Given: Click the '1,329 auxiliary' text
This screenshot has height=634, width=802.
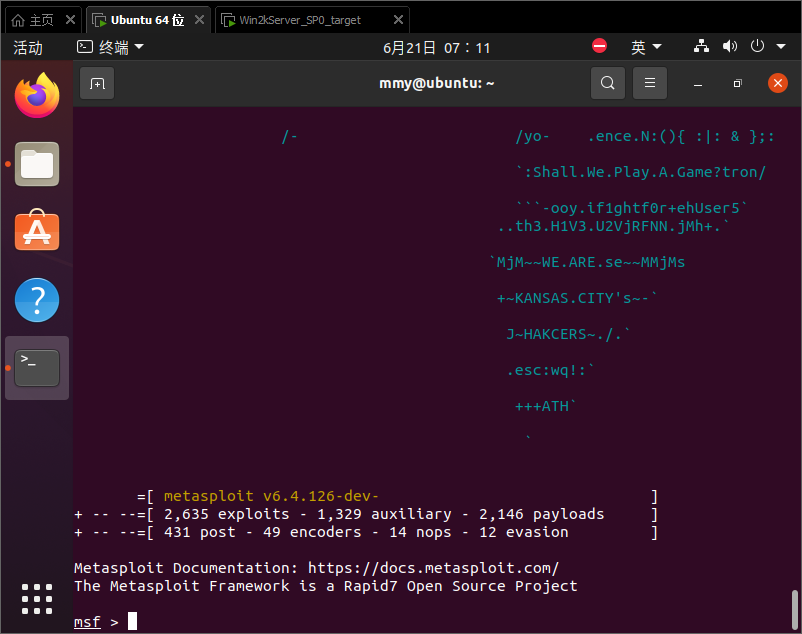Looking at the screenshot, I should point(384,514).
